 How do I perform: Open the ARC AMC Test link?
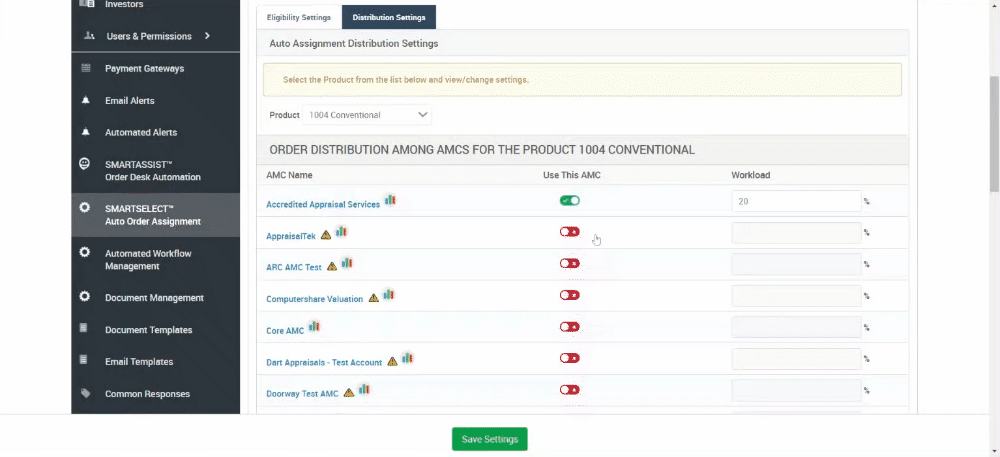point(294,268)
